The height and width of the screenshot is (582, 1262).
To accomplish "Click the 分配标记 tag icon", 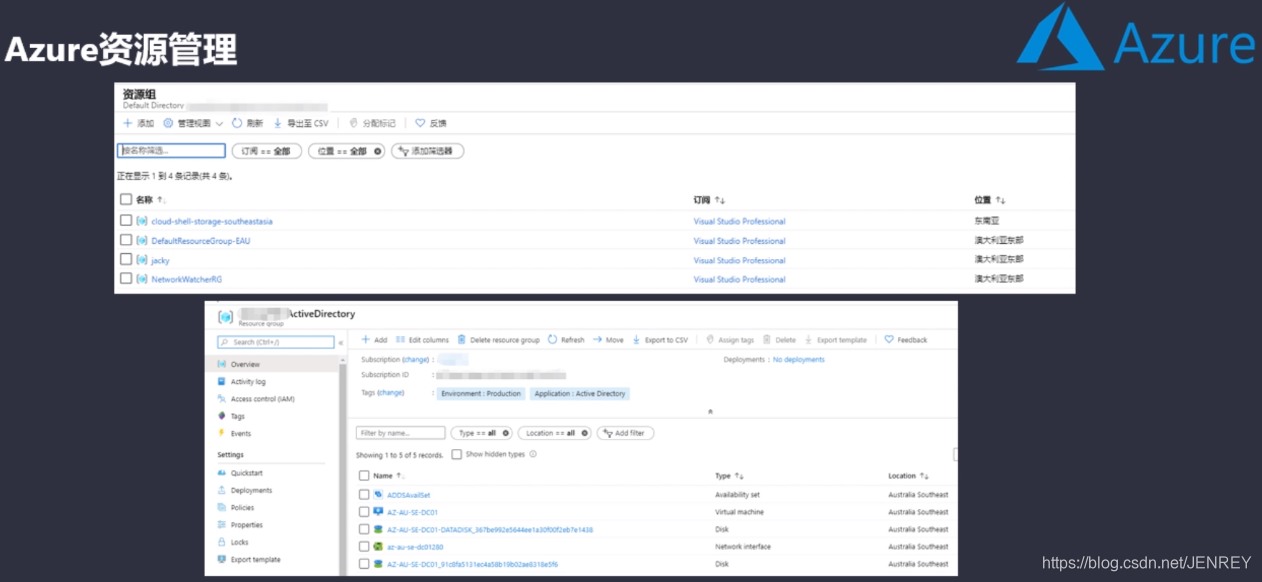I will pyautogui.click(x=353, y=123).
